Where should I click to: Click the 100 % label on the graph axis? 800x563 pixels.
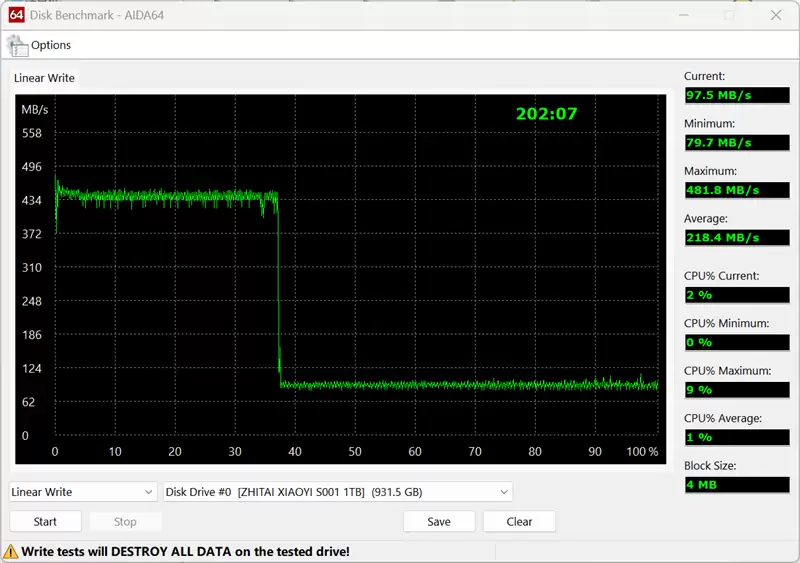642,452
